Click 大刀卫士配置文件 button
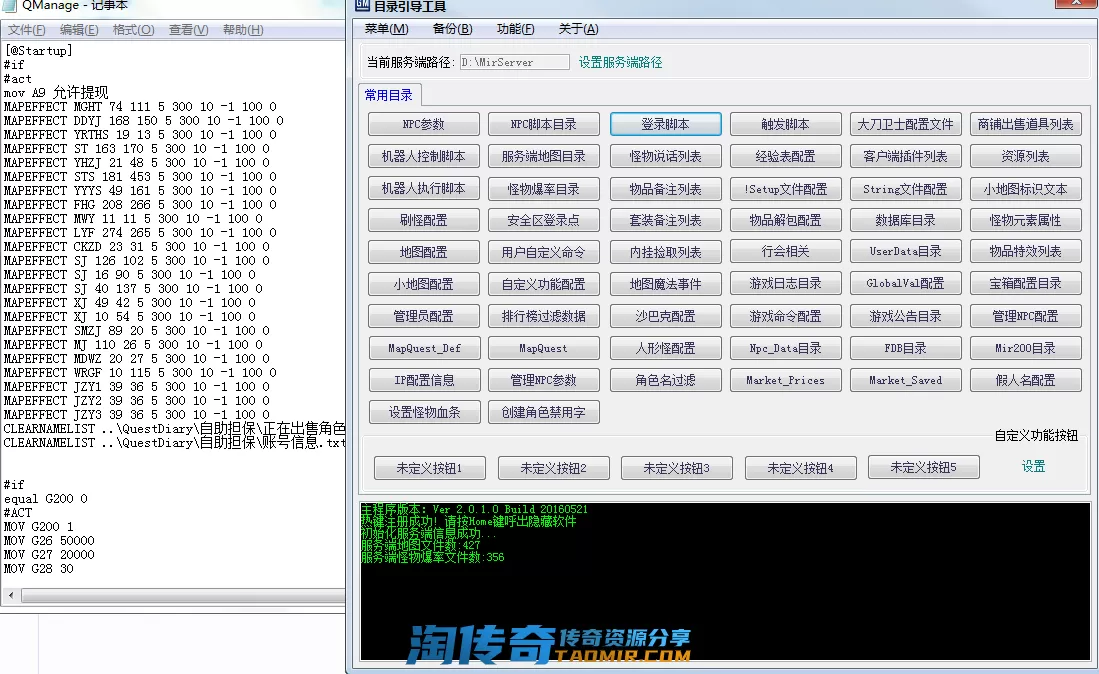This screenshot has width=1099, height=674. tap(906, 124)
